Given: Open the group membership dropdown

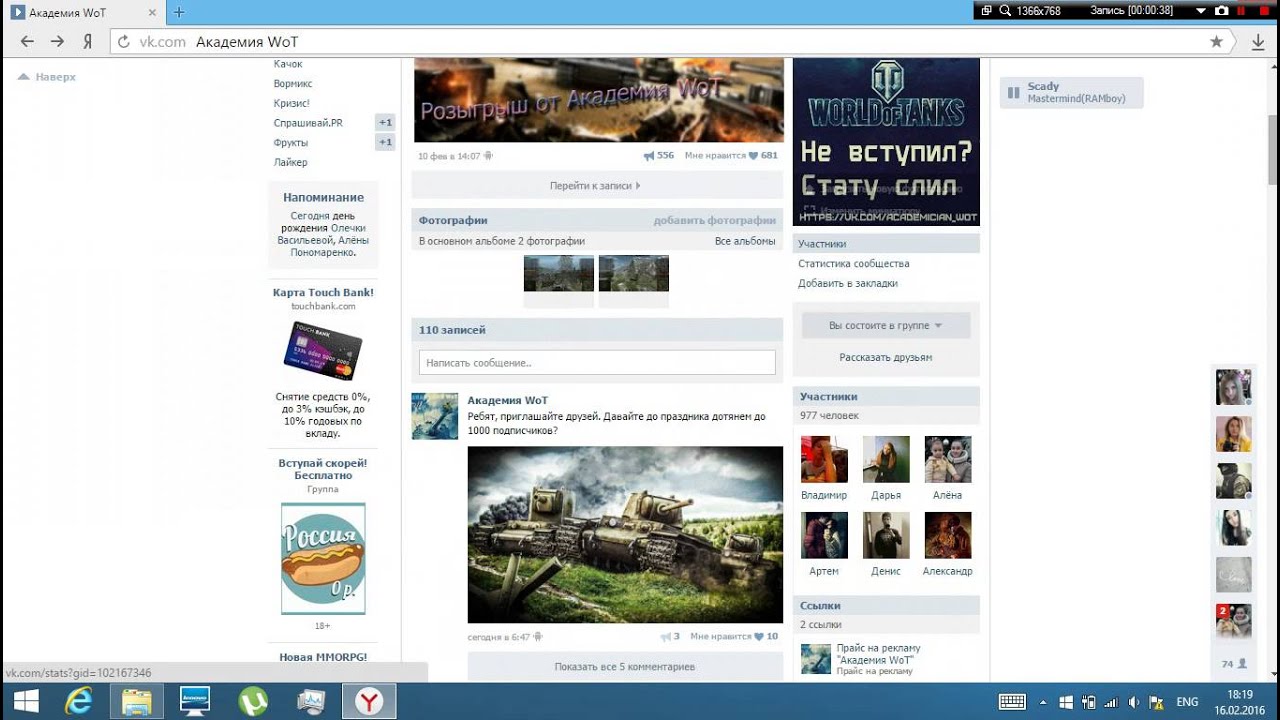Looking at the screenshot, I should click(886, 326).
